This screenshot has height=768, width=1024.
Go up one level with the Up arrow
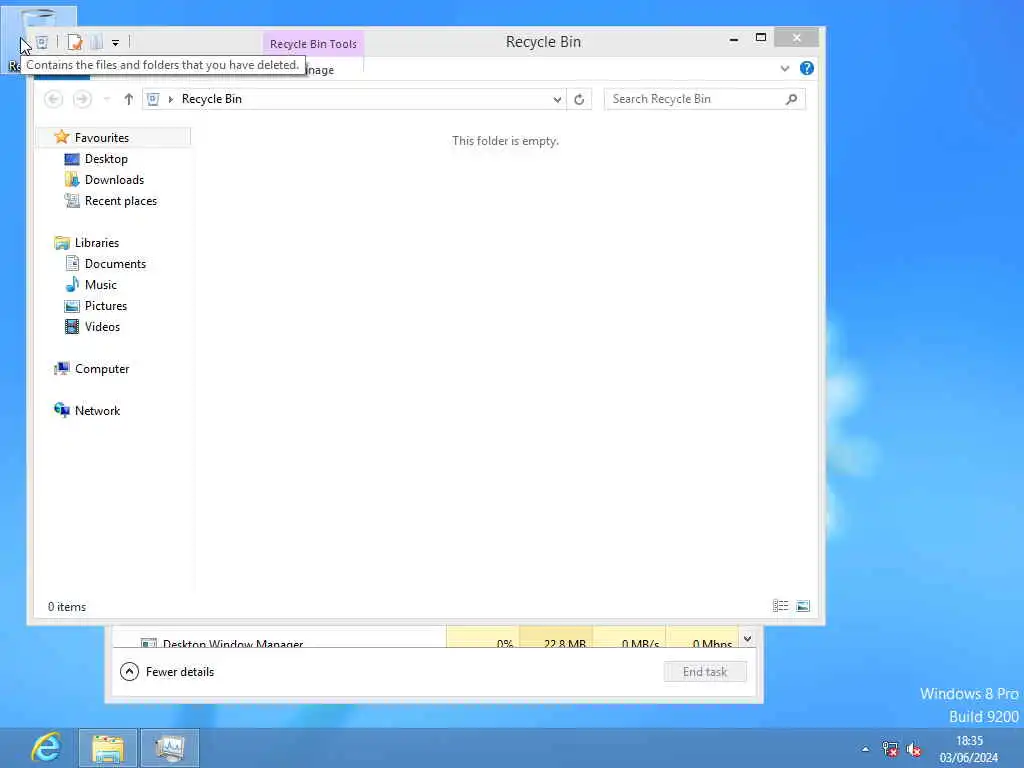click(x=128, y=99)
